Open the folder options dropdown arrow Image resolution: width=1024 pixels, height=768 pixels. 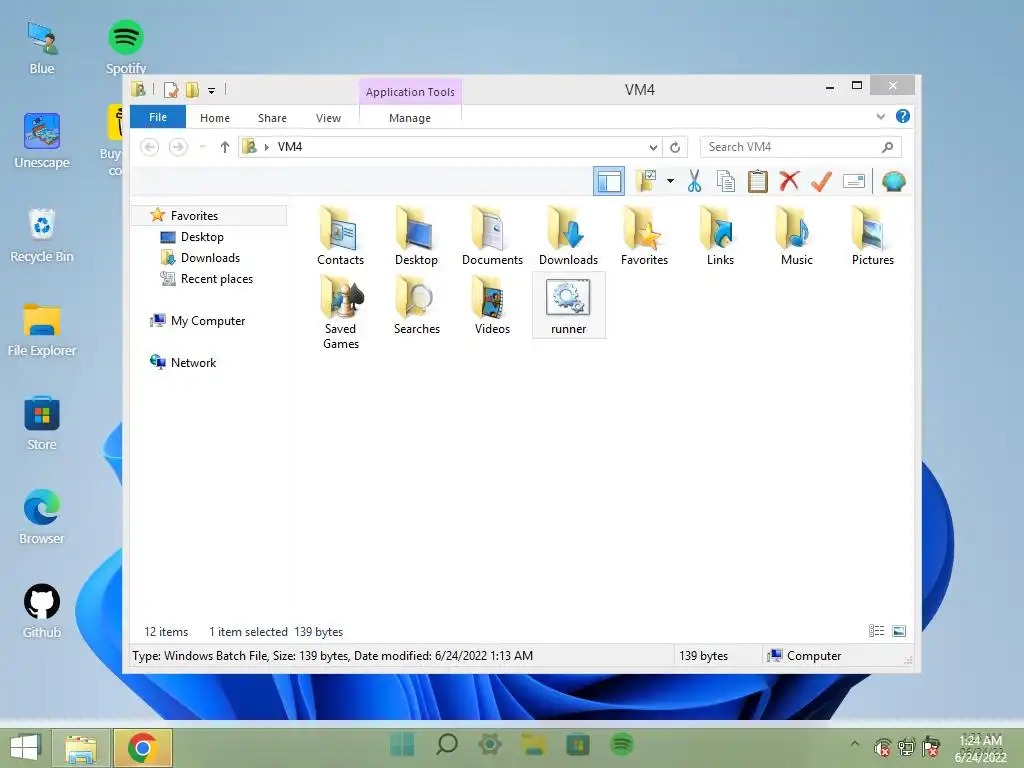[x=670, y=181]
